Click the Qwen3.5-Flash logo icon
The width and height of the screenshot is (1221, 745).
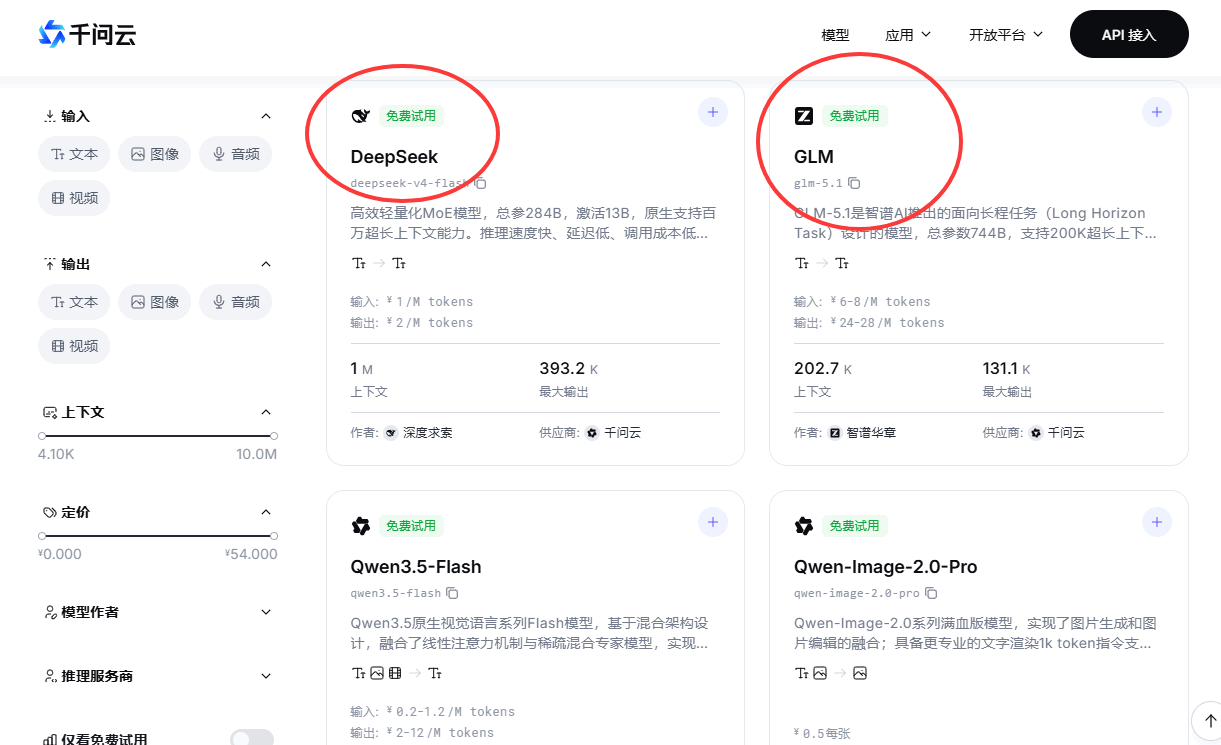(361, 526)
